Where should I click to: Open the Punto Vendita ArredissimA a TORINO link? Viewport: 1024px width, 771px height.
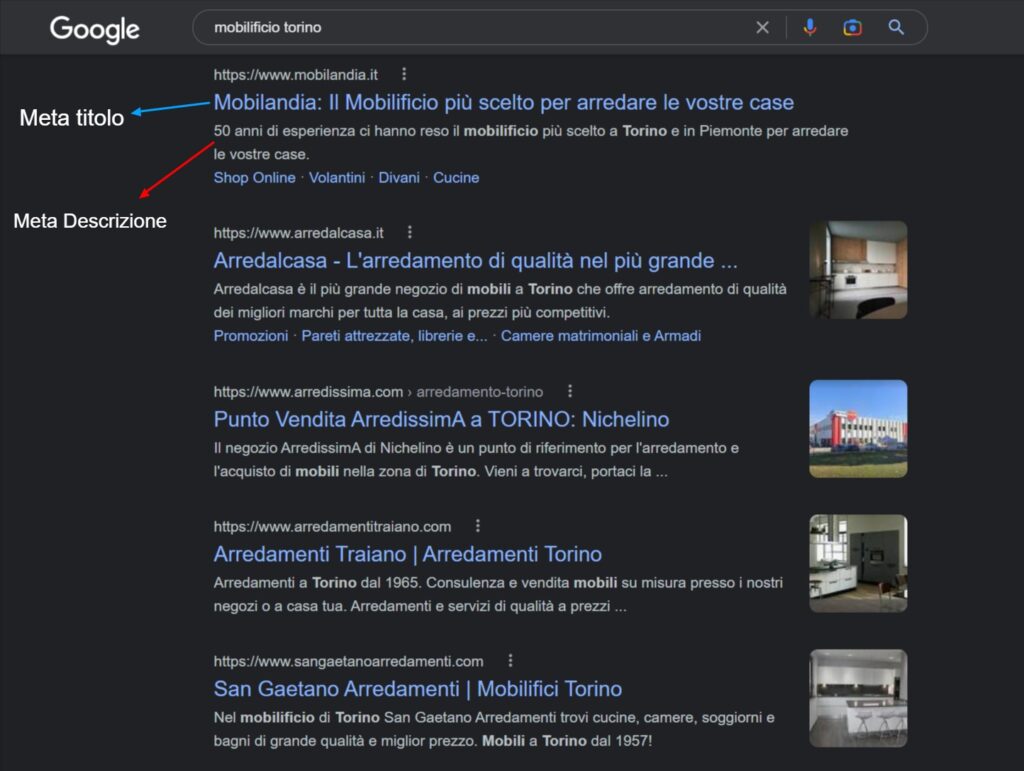[441, 419]
